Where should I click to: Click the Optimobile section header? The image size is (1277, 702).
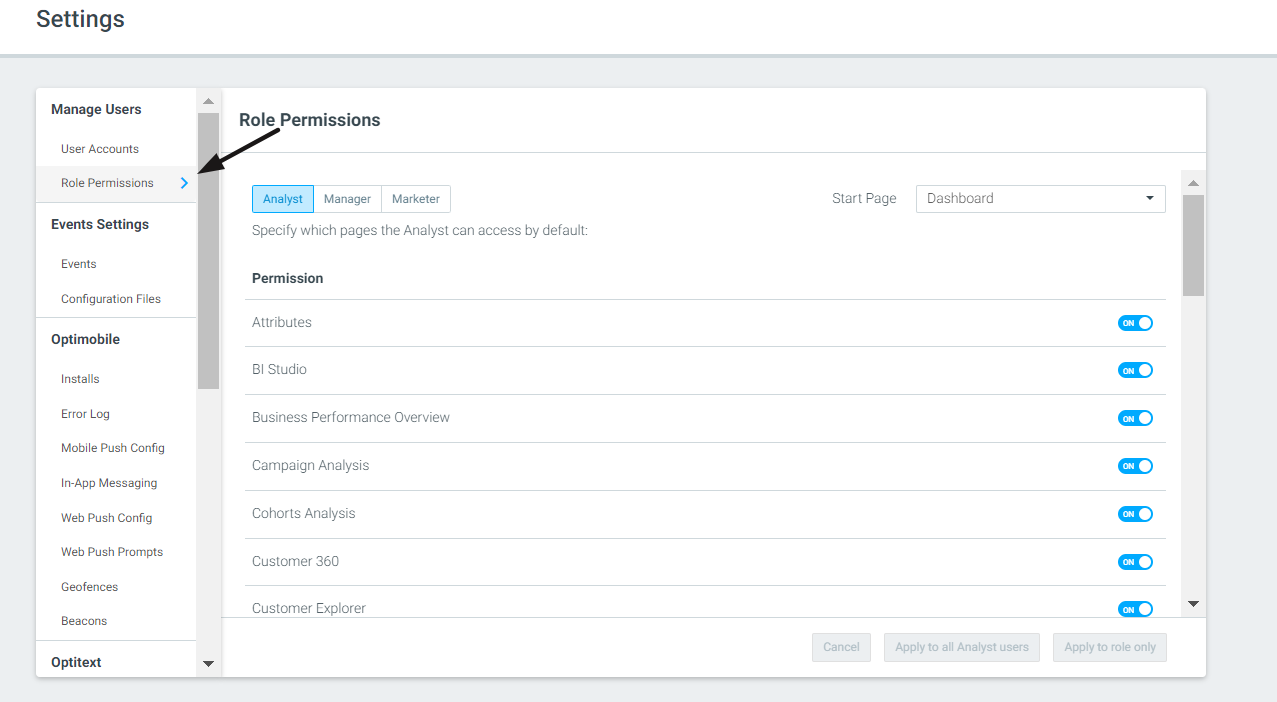85,339
